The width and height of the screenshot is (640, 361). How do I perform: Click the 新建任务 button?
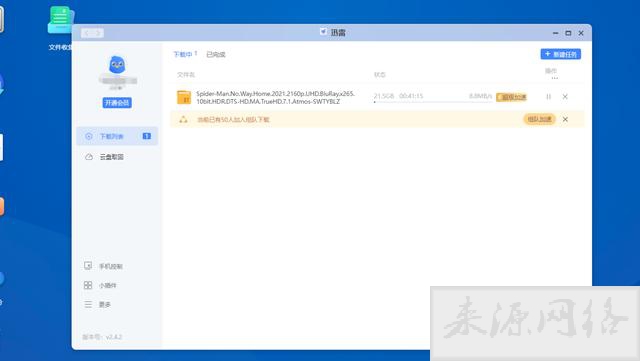(560, 54)
